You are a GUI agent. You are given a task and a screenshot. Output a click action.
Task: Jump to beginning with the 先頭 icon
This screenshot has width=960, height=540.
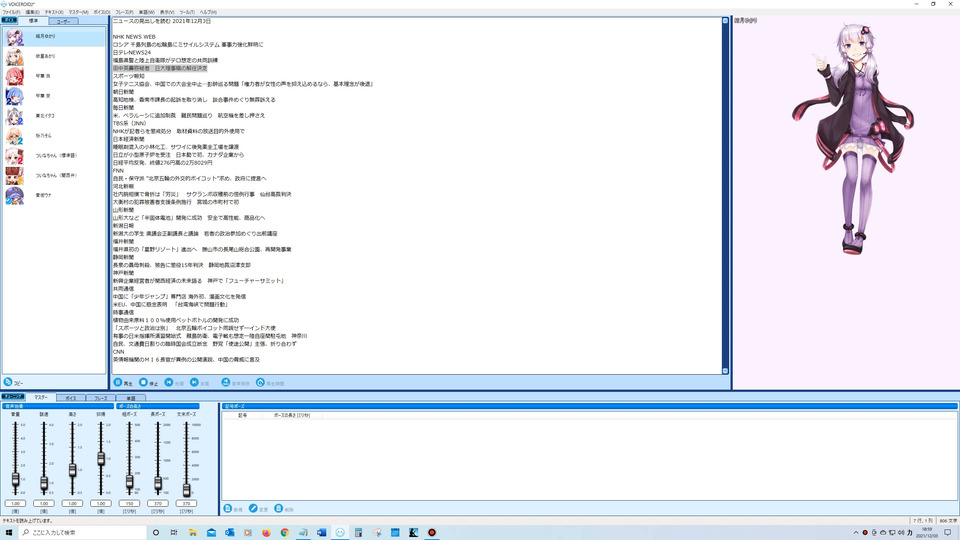coord(168,382)
